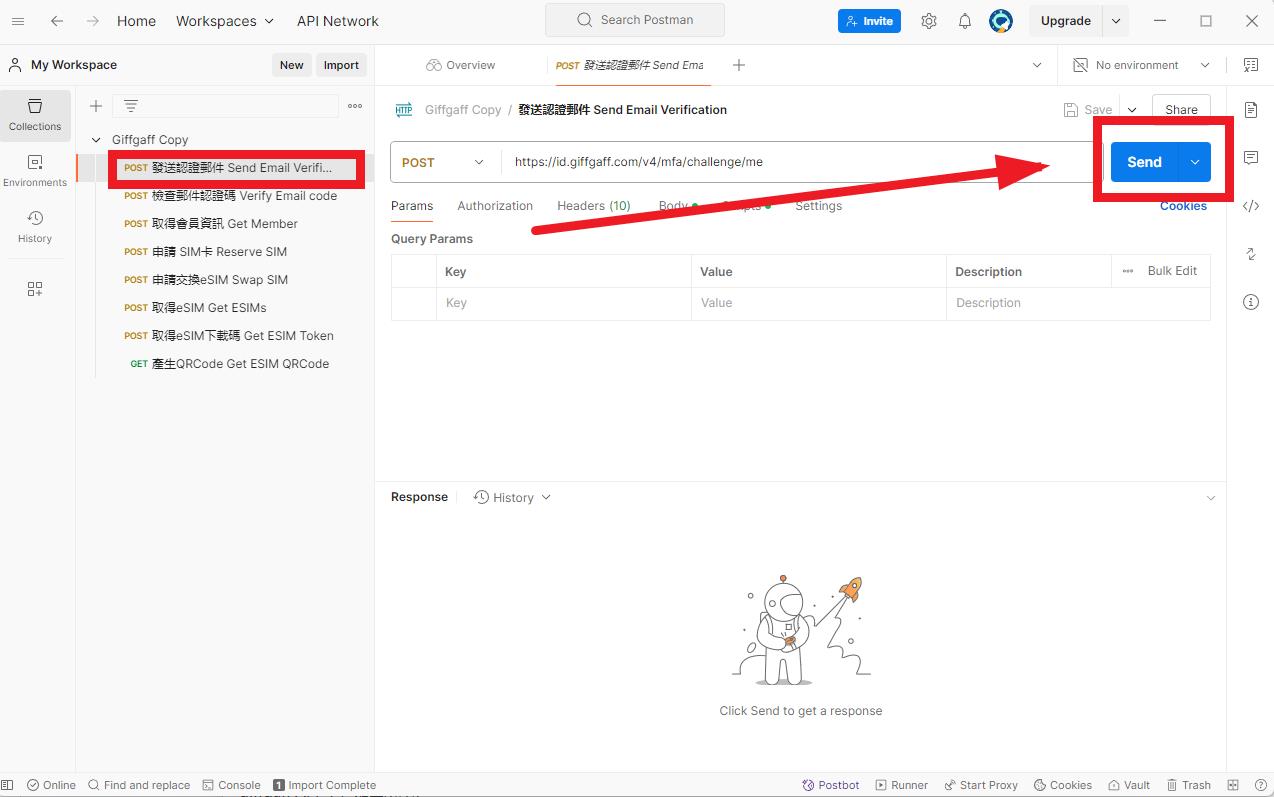1274x797 pixels.
Task: Create a new collection with plus icon
Action: point(96,106)
